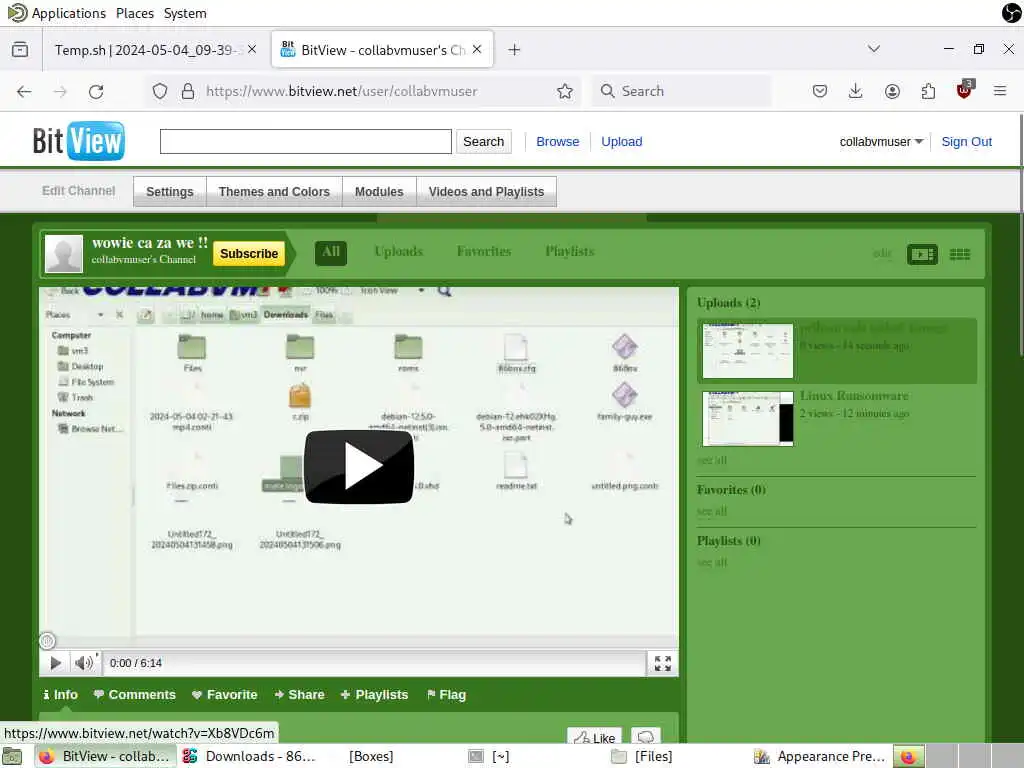This screenshot has height=768, width=1024.
Task: Open Themes and Colors tab
Action: 274,191
